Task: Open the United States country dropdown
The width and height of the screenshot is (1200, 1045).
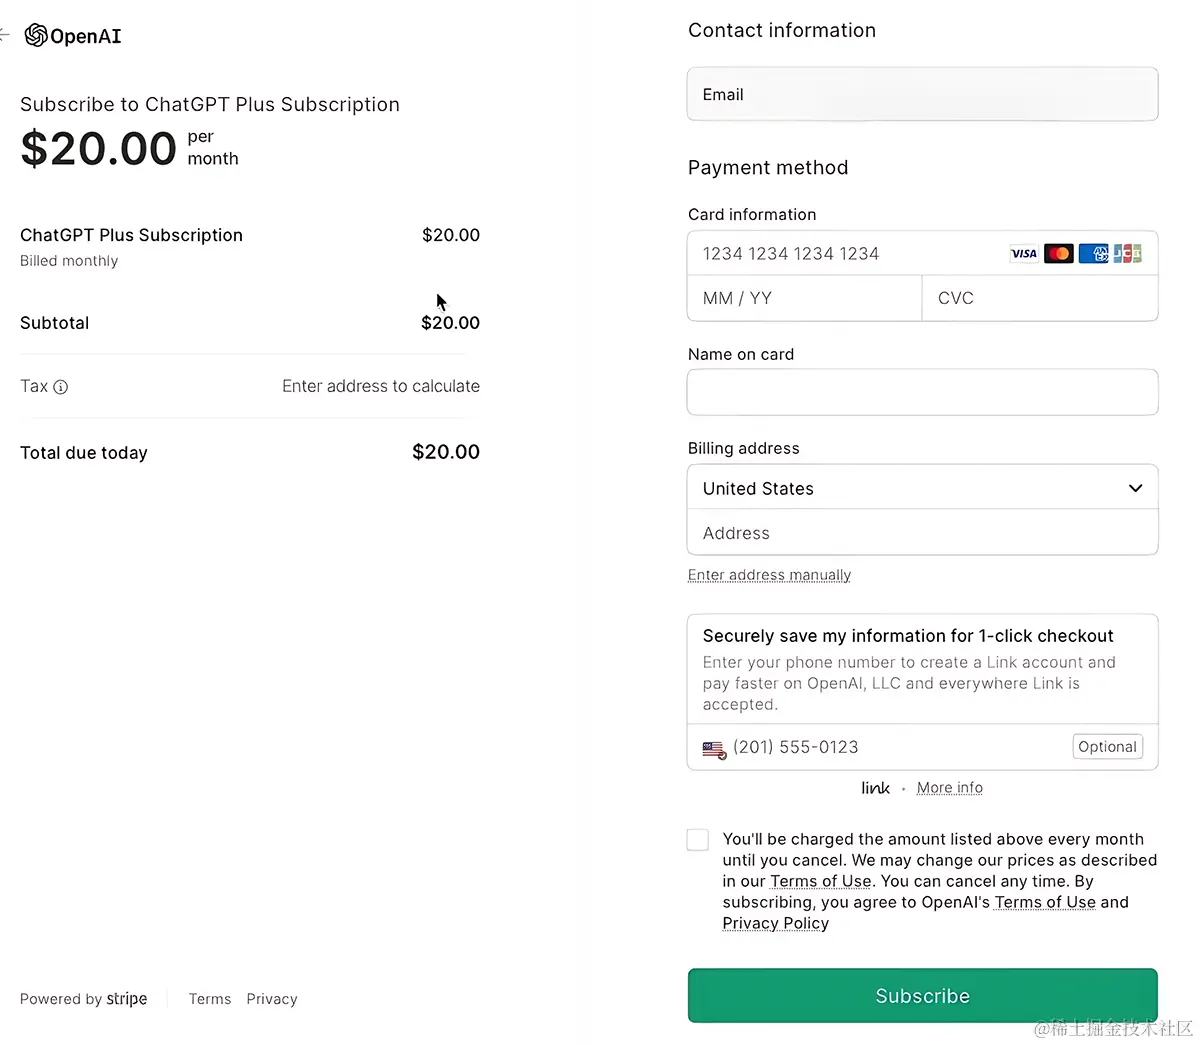Action: tap(922, 488)
